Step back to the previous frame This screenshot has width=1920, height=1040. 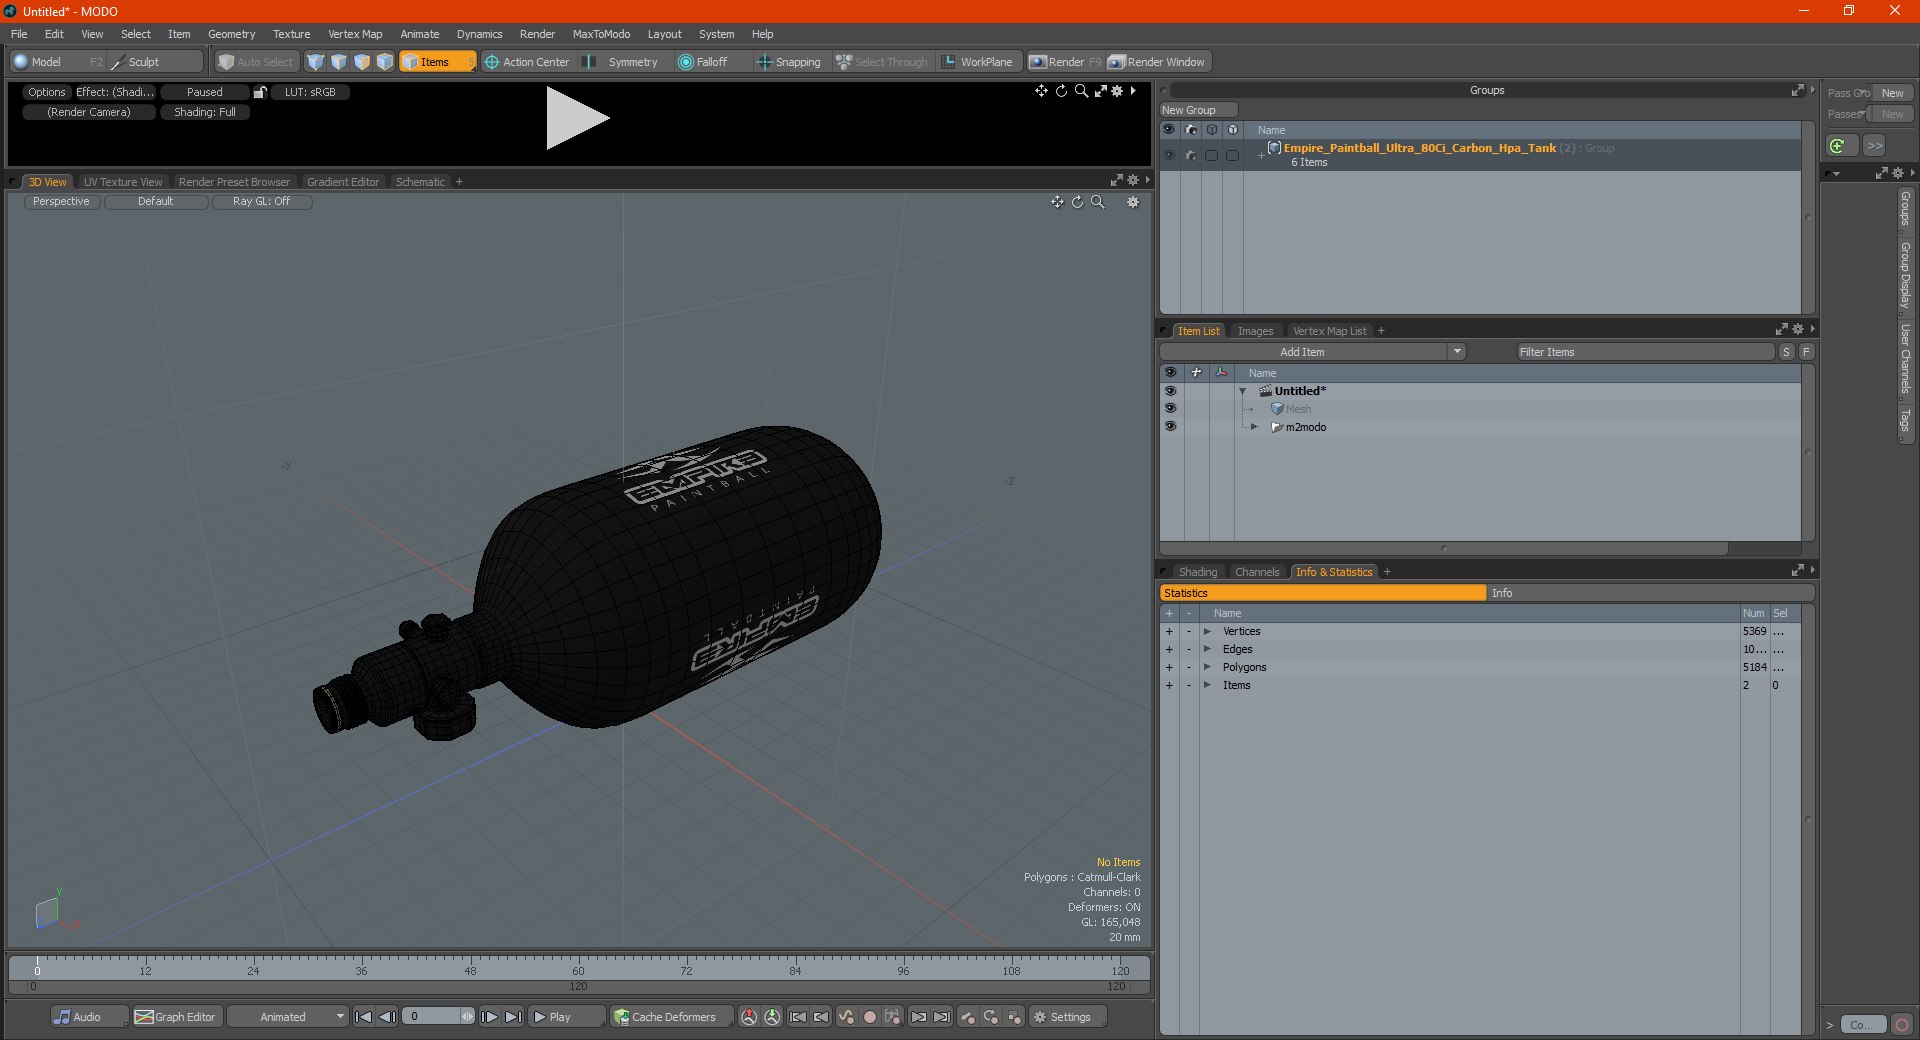(387, 1017)
